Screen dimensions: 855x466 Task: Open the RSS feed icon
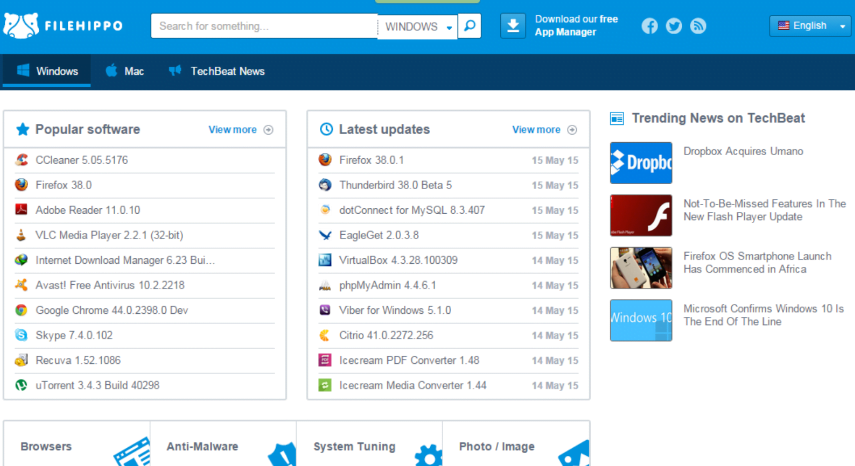click(x=698, y=26)
